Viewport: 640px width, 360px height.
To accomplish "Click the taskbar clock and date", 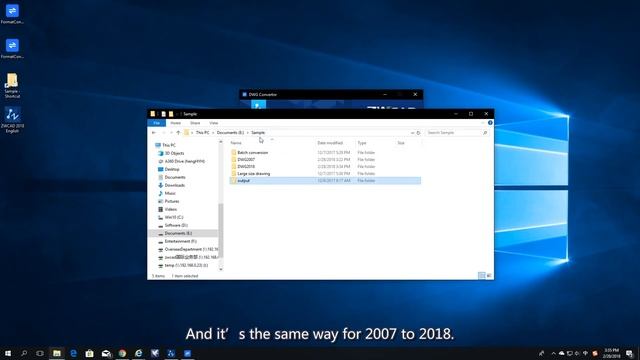I will pyautogui.click(x=611, y=353).
